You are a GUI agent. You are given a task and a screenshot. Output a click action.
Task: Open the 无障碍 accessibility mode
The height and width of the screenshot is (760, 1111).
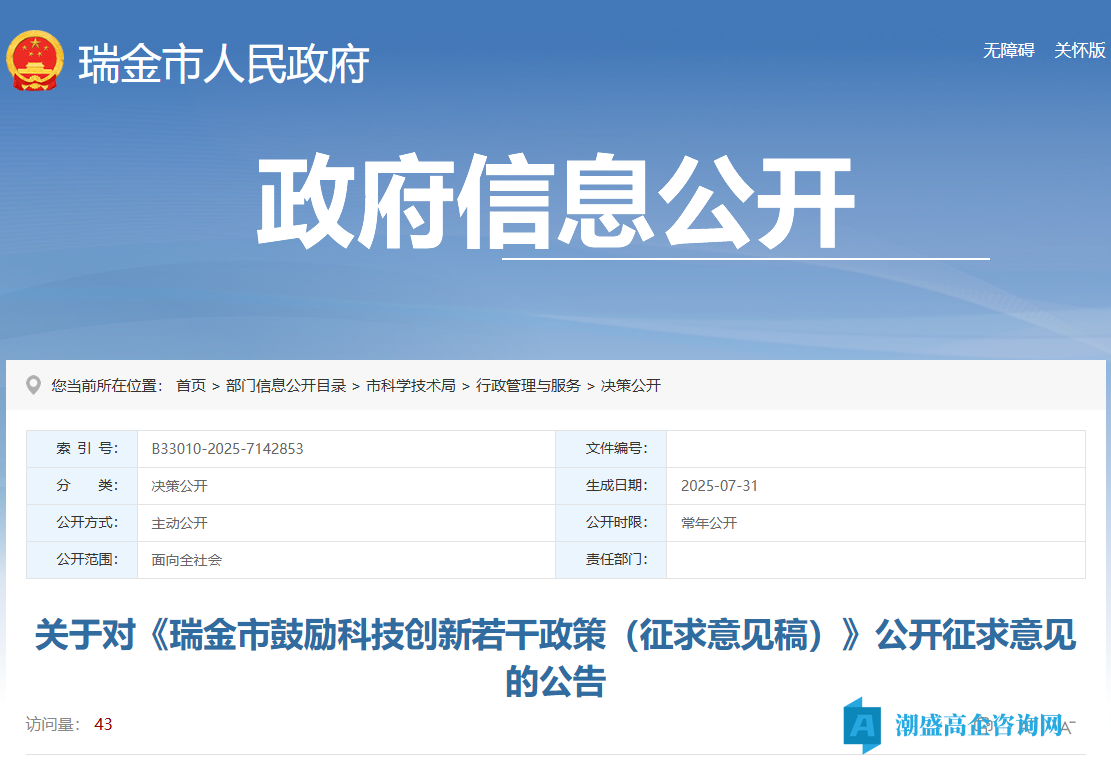tap(1008, 50)
